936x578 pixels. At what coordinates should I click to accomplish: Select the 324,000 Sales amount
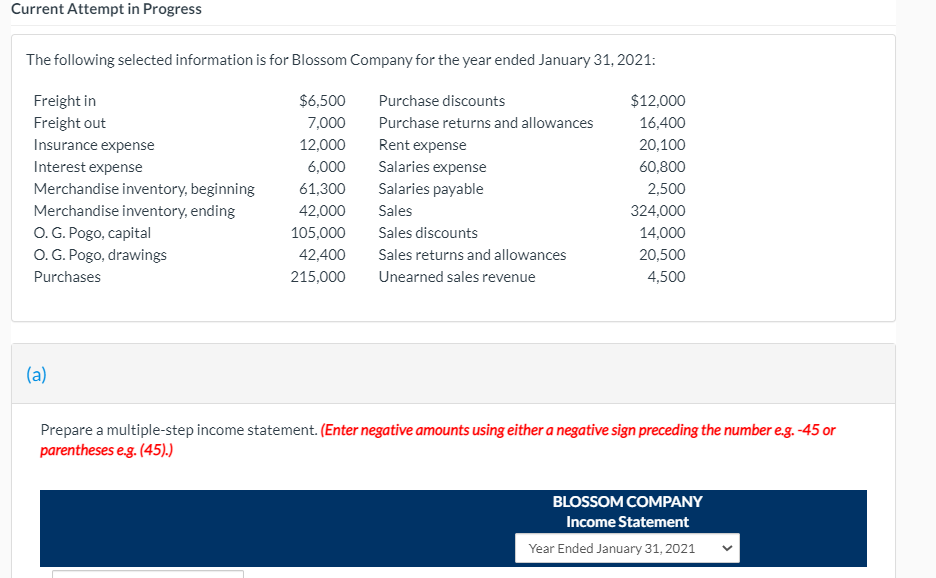pyautogui.click(x=657, y=211)
